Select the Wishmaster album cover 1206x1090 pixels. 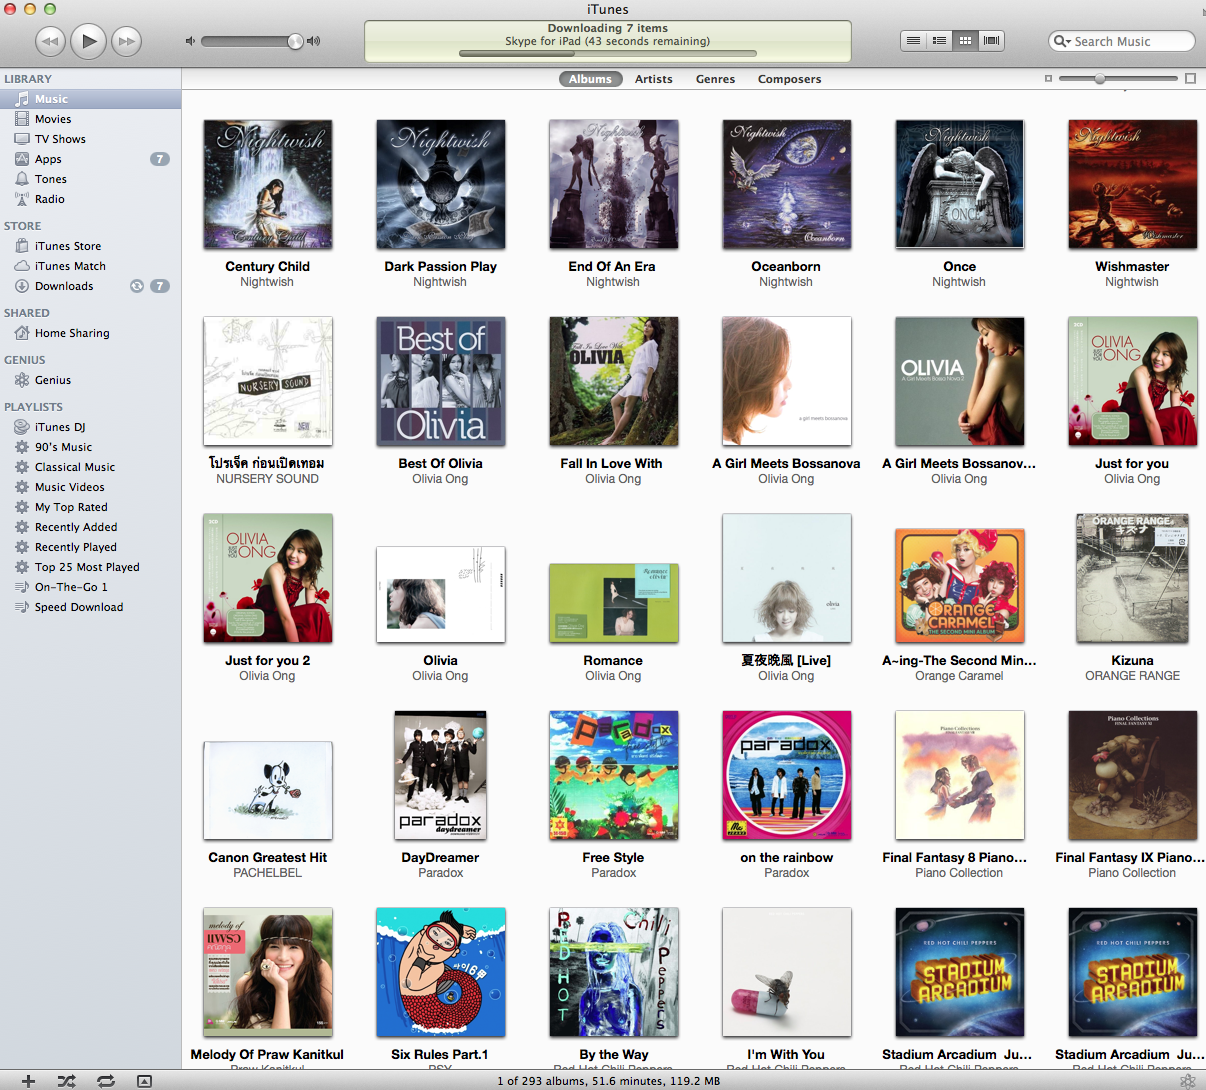[x=1133, y=184]
